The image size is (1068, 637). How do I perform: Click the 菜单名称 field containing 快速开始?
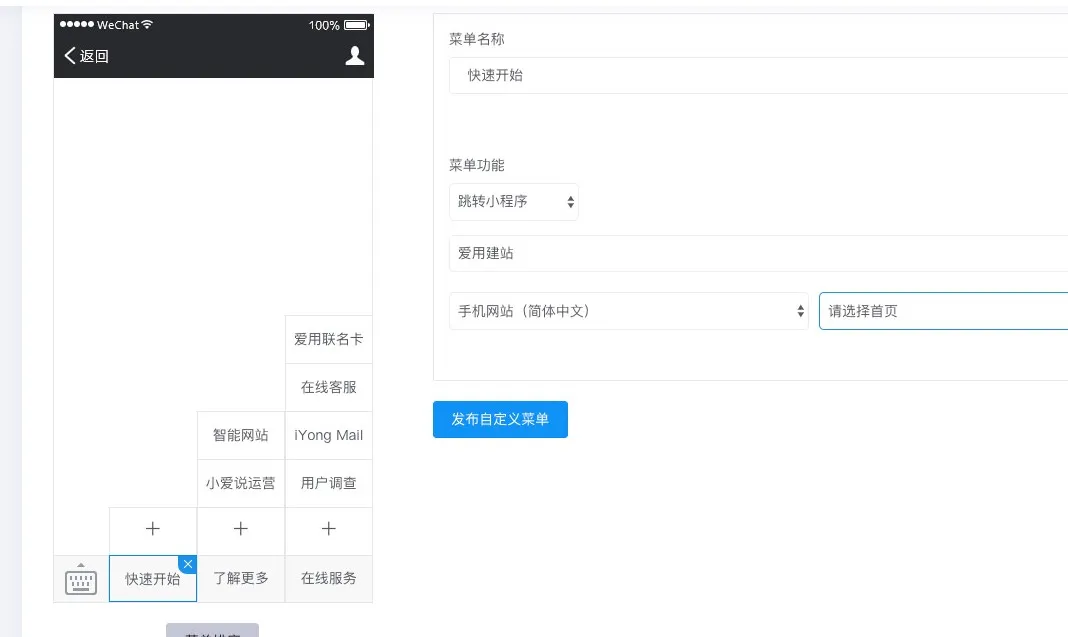[758, 76]
